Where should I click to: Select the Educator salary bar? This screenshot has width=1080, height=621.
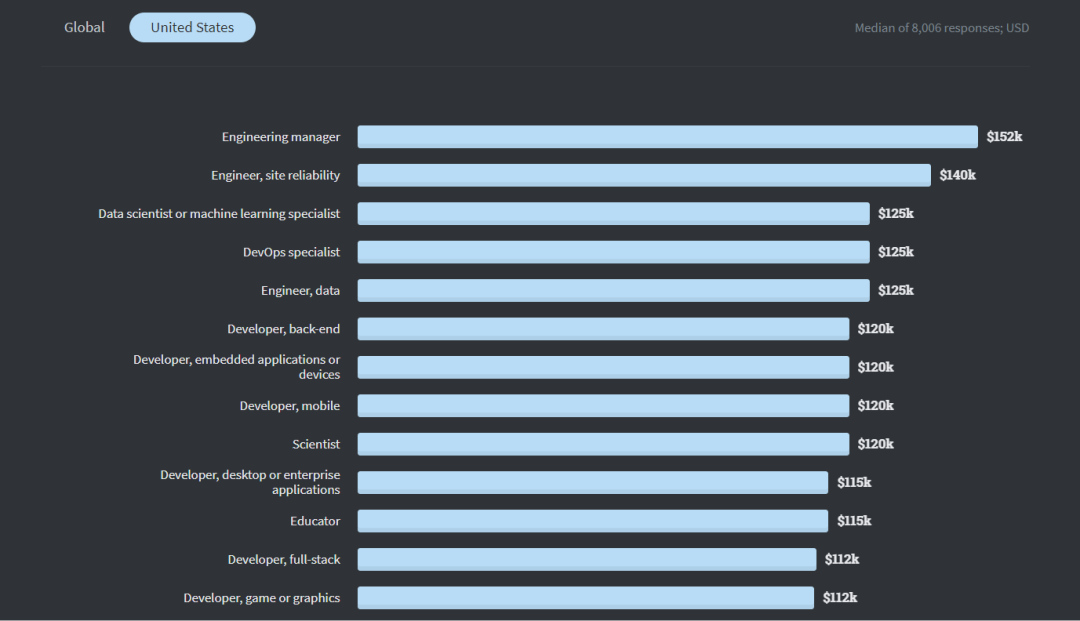pyautogui.click(x=593, y=521)
